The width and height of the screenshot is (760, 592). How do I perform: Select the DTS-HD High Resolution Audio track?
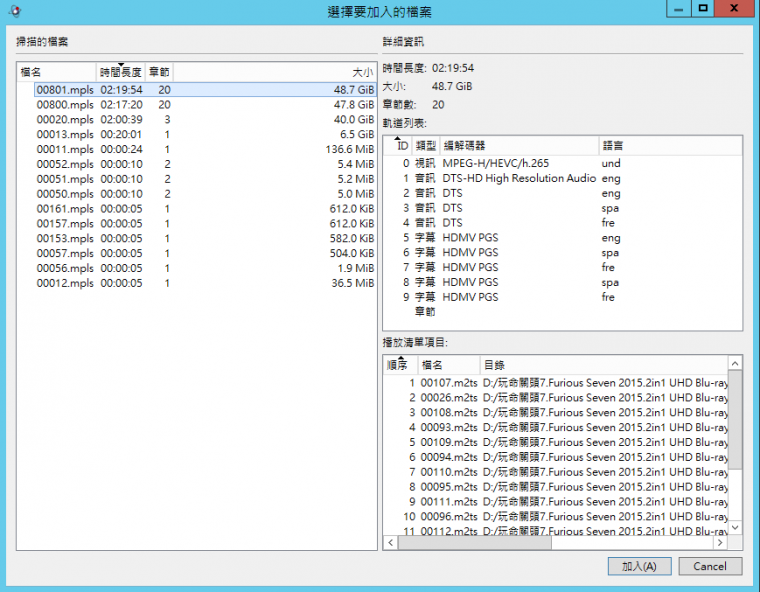(x=563, y=178)
